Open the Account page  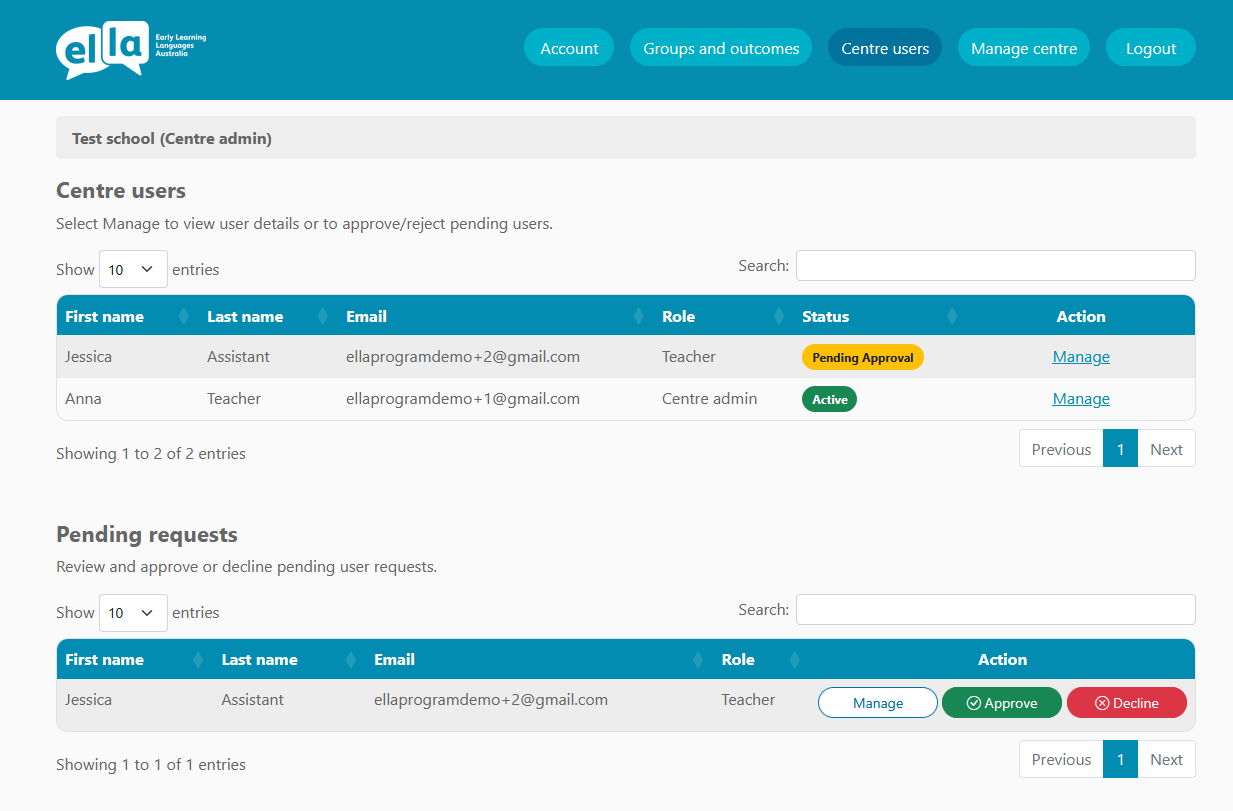569,48
